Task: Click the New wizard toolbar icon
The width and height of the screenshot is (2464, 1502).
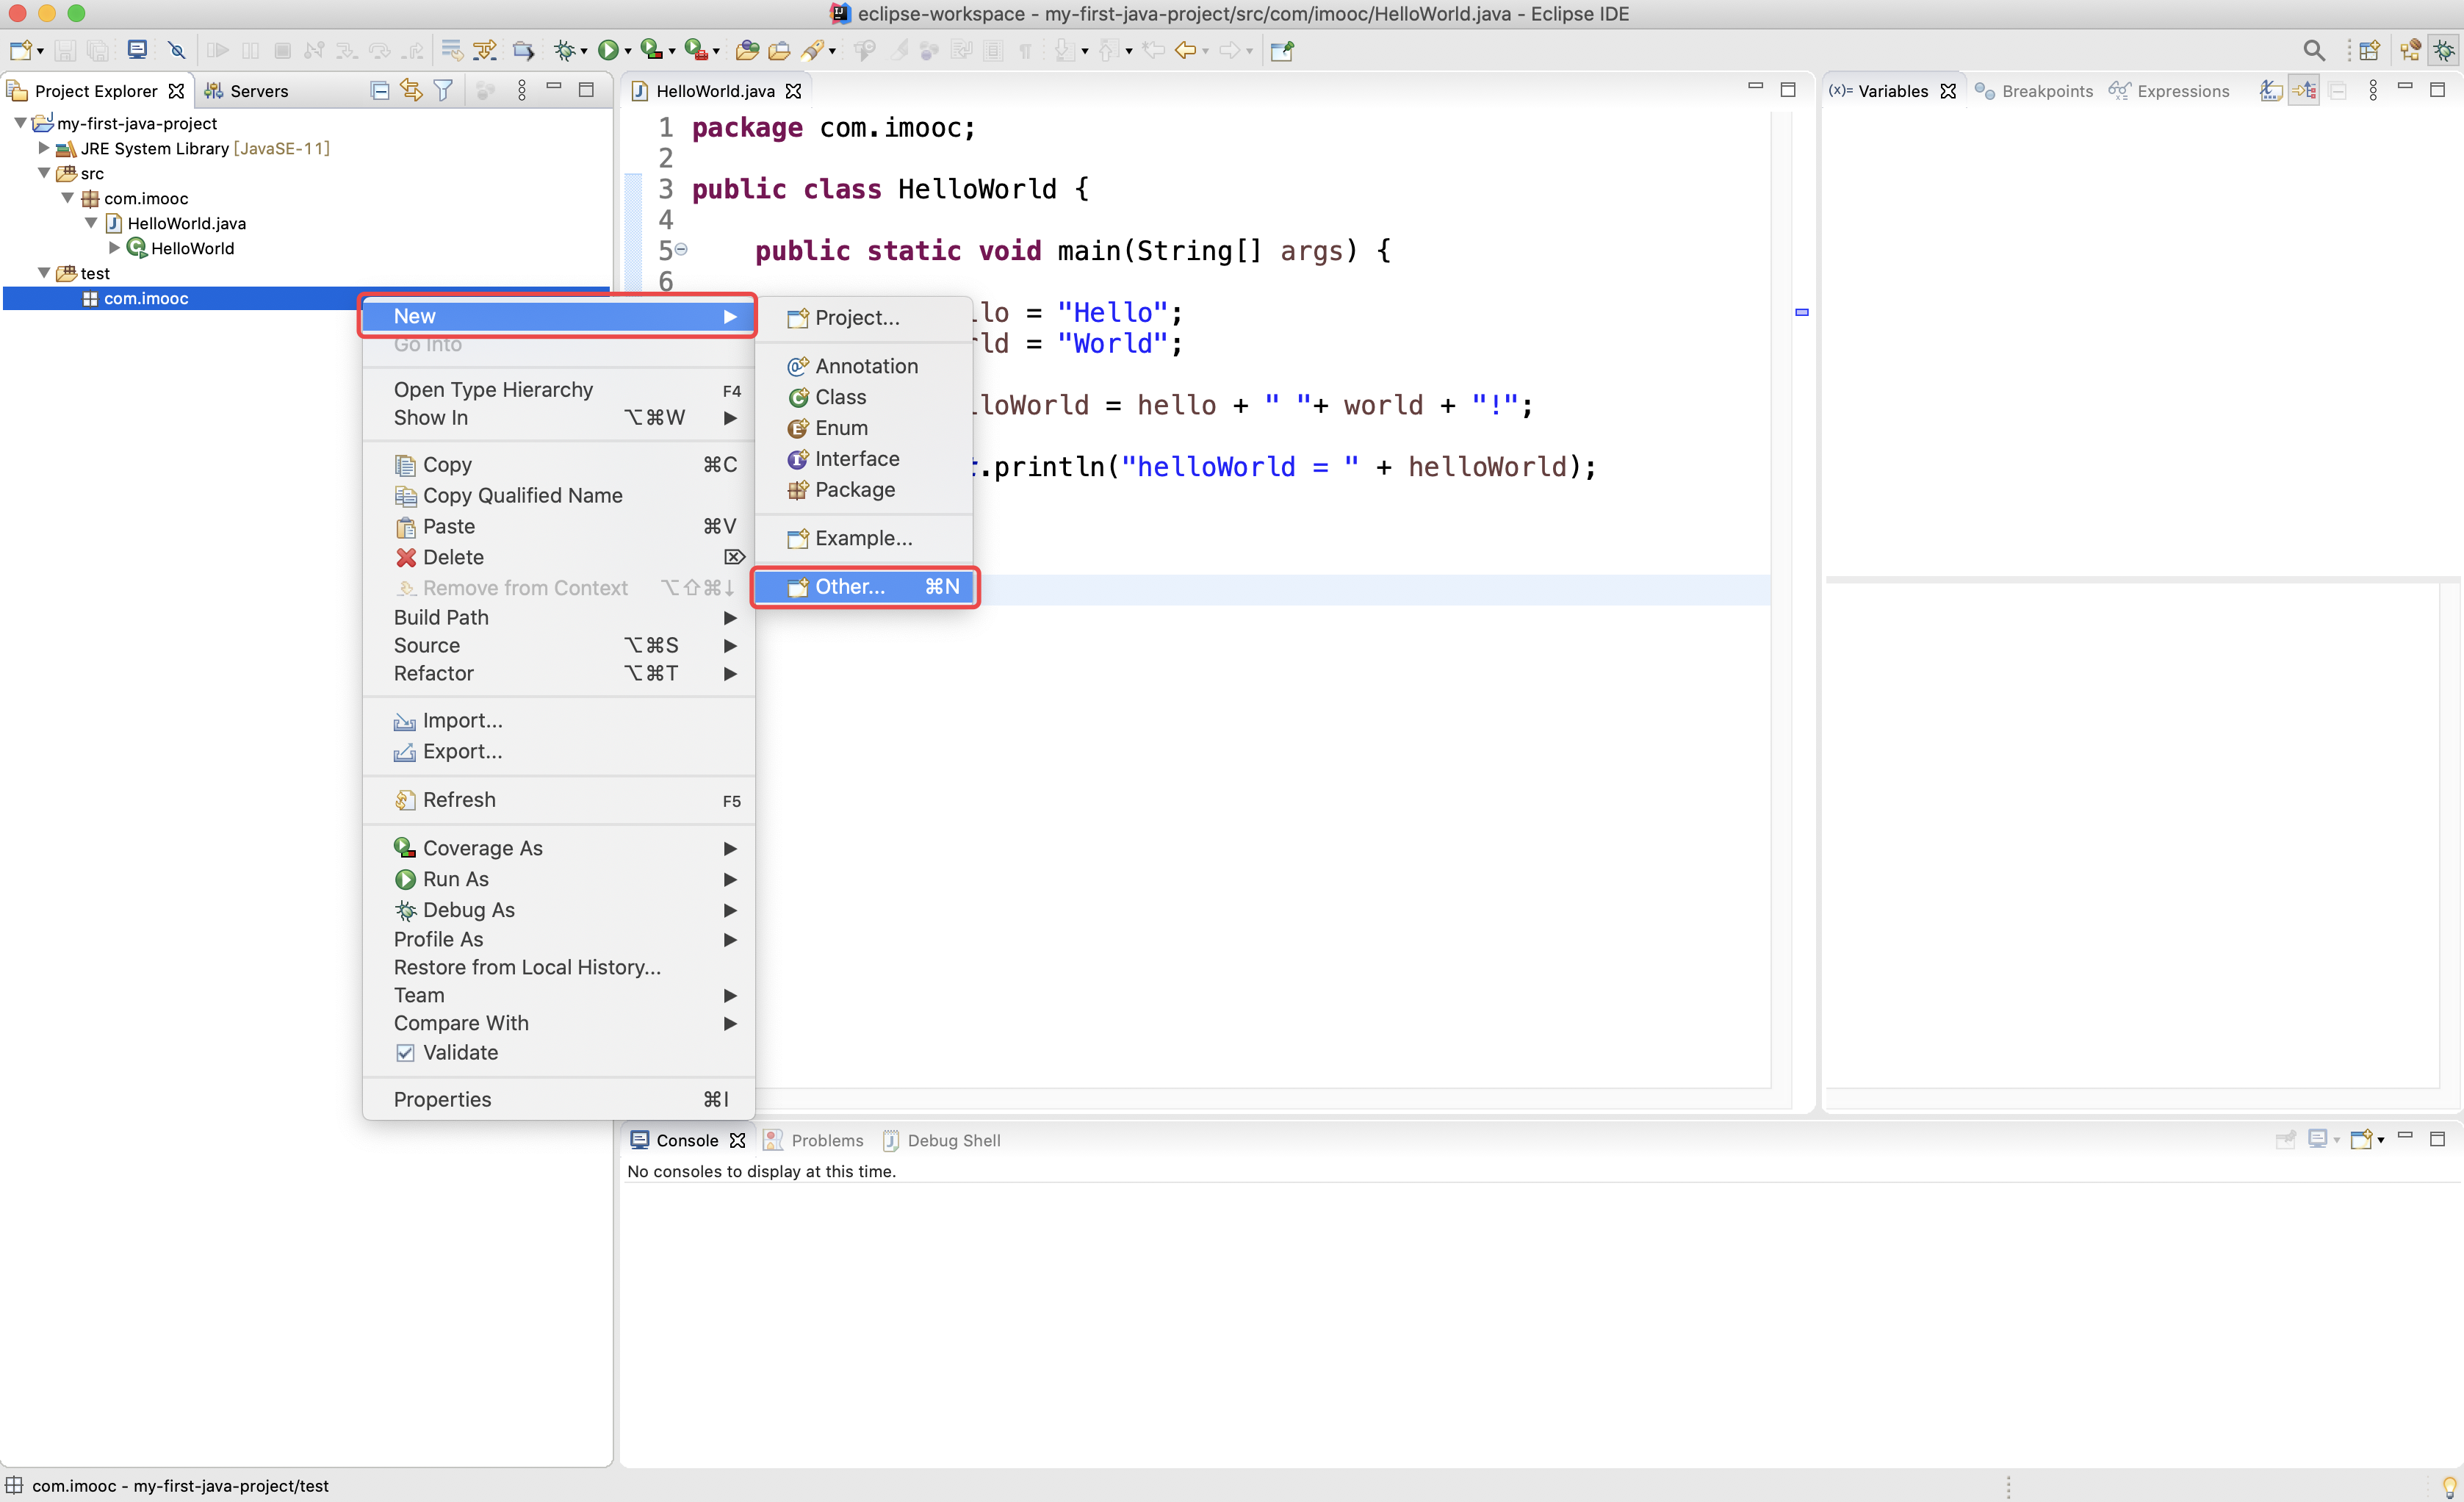Action: (x=20, y=50)
